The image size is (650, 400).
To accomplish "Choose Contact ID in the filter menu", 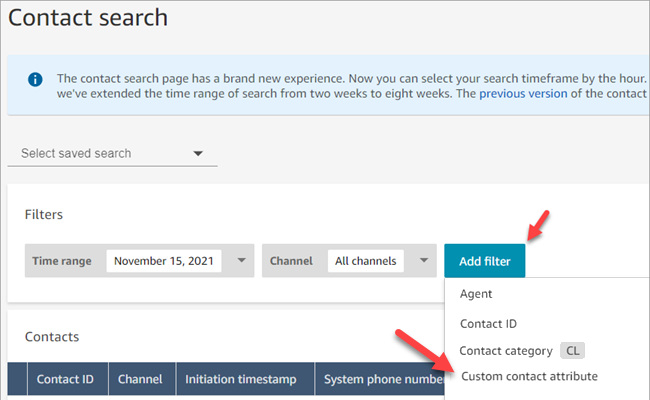I will coord(488,324).
